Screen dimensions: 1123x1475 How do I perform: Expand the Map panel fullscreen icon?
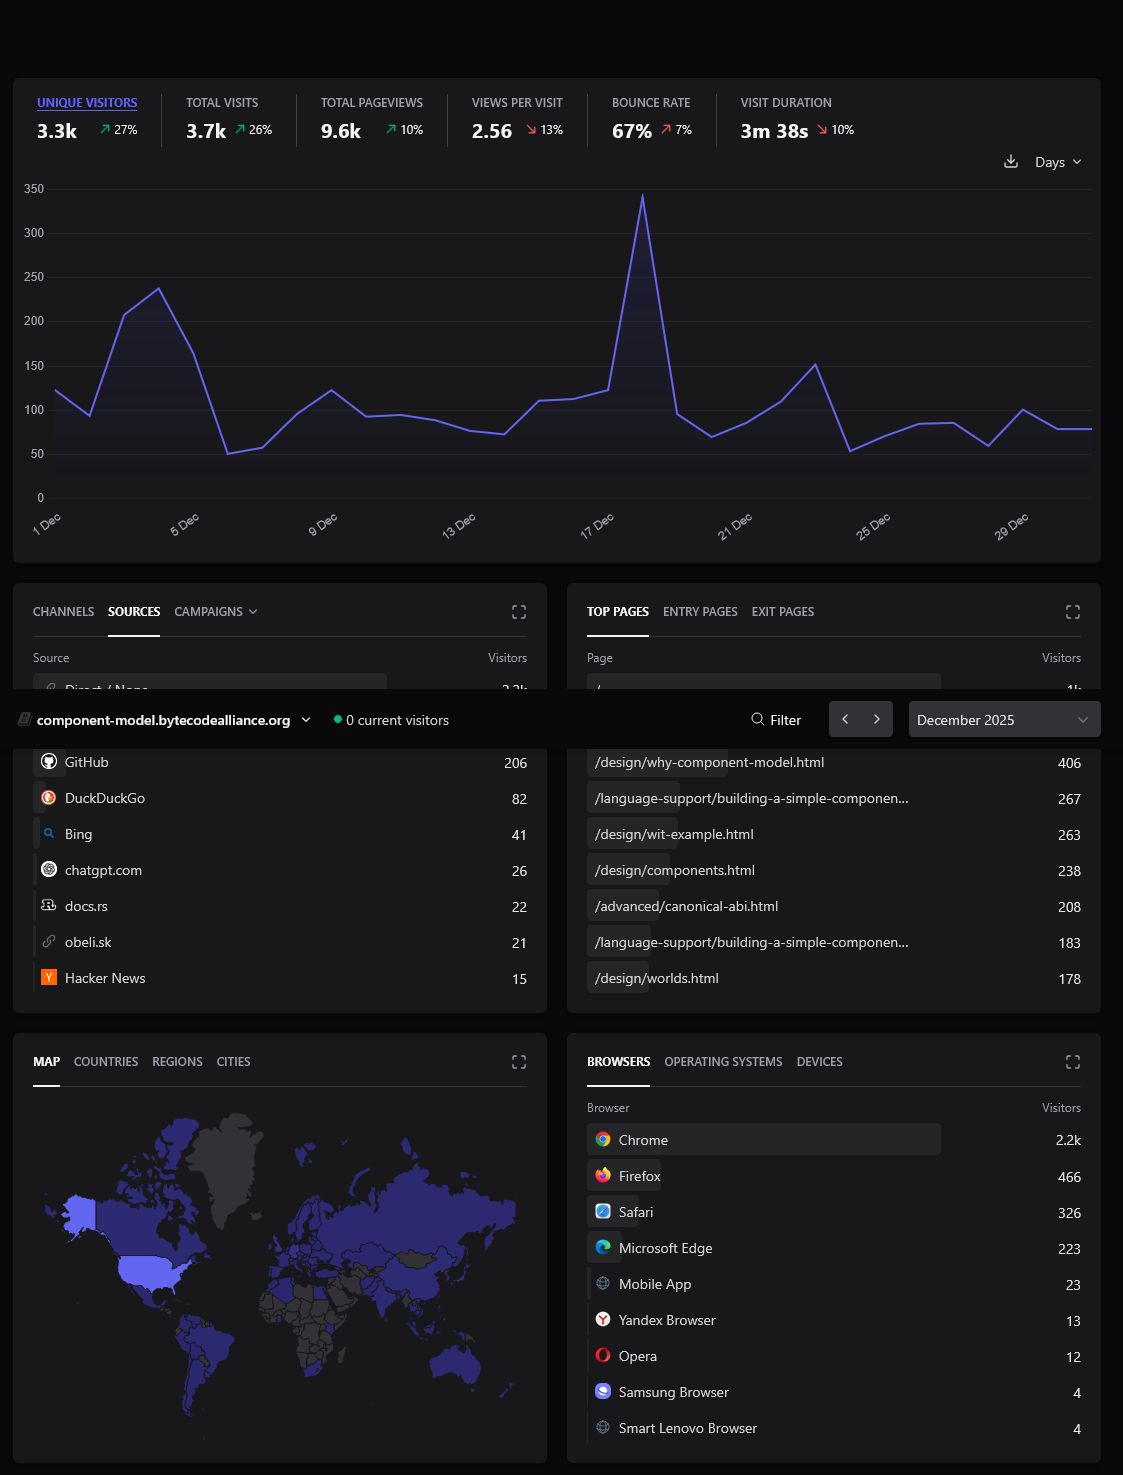(518, 1062)
